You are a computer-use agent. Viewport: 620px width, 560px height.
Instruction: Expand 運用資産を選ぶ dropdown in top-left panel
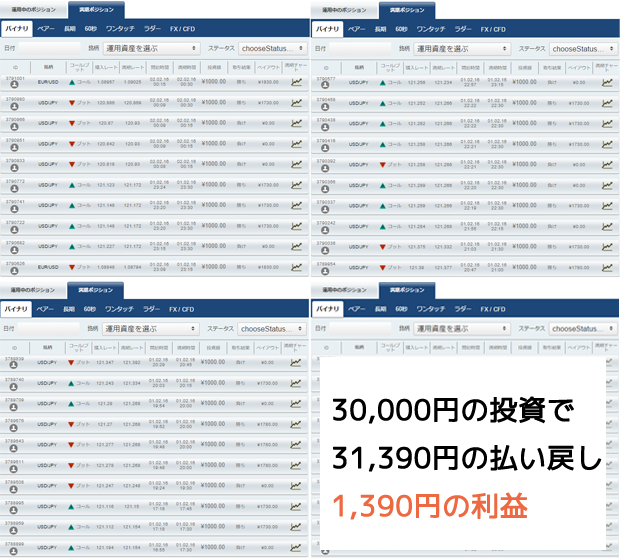pos(151,48)
